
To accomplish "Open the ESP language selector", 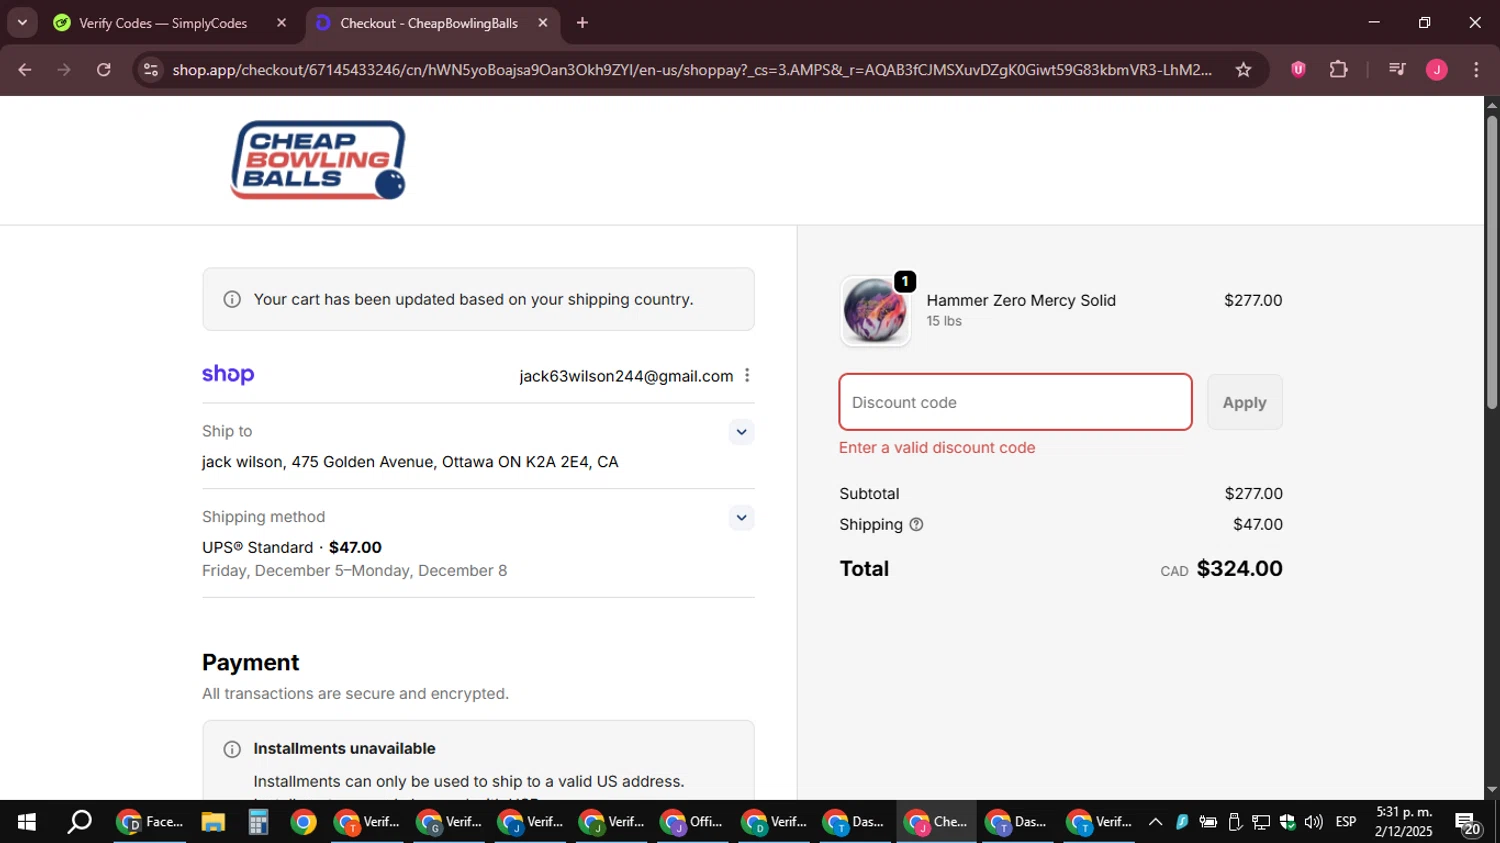I will tap(1346, 822).
